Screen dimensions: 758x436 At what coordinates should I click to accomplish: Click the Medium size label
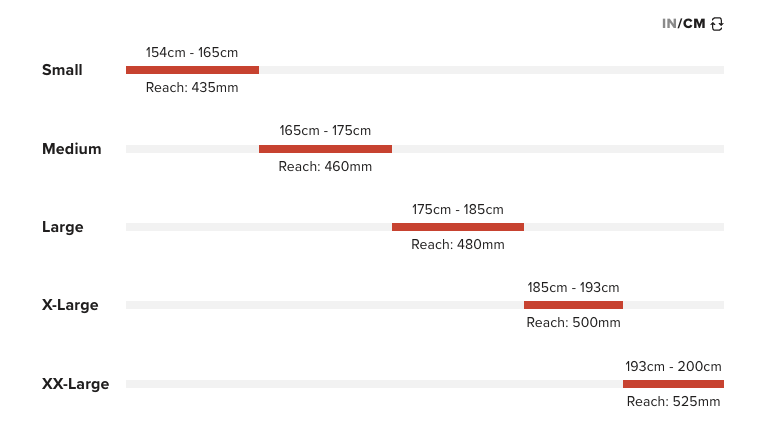click(x=72, y=149)
